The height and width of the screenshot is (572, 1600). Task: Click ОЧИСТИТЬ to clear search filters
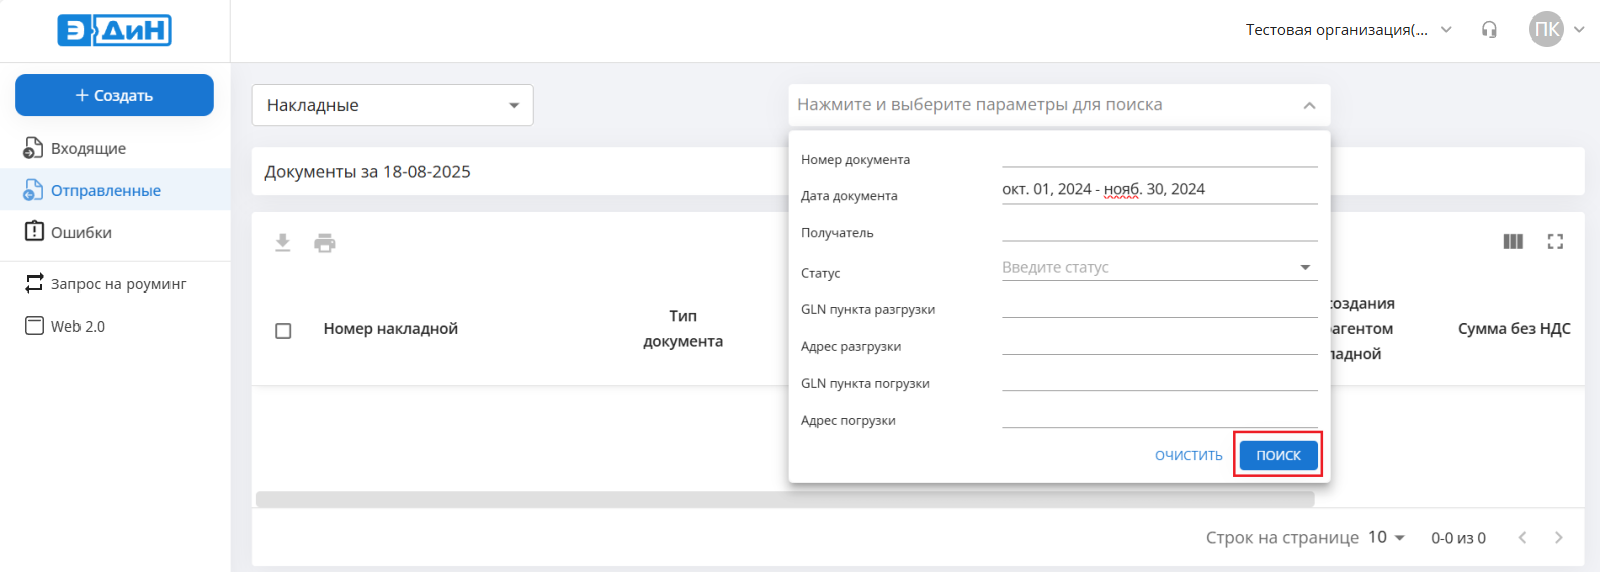pyautogui.click(x=1188, y=455)
